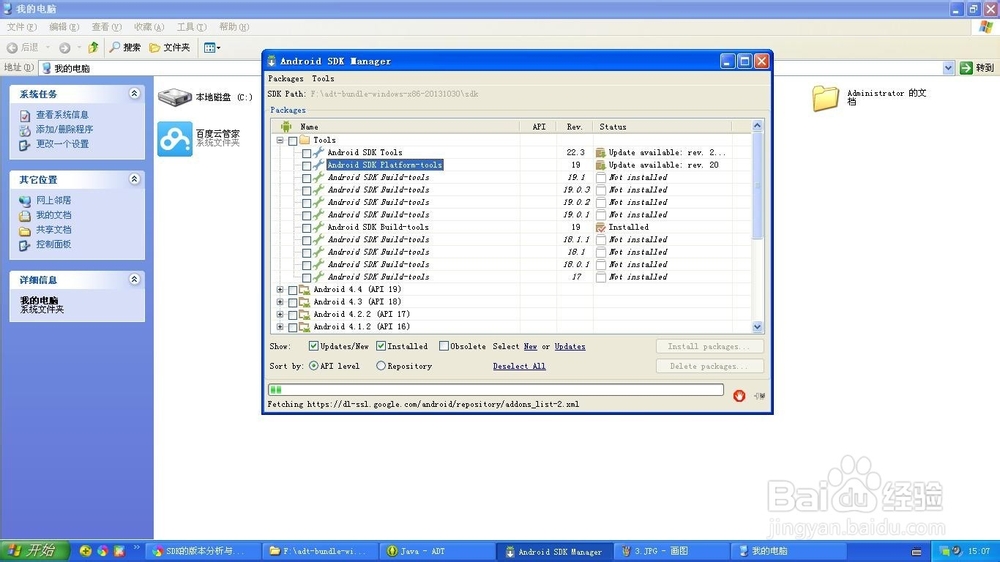1000x562 pixels.
Task: Click the Forward arrow in Explorer toolbar
Action: (64, 47)
